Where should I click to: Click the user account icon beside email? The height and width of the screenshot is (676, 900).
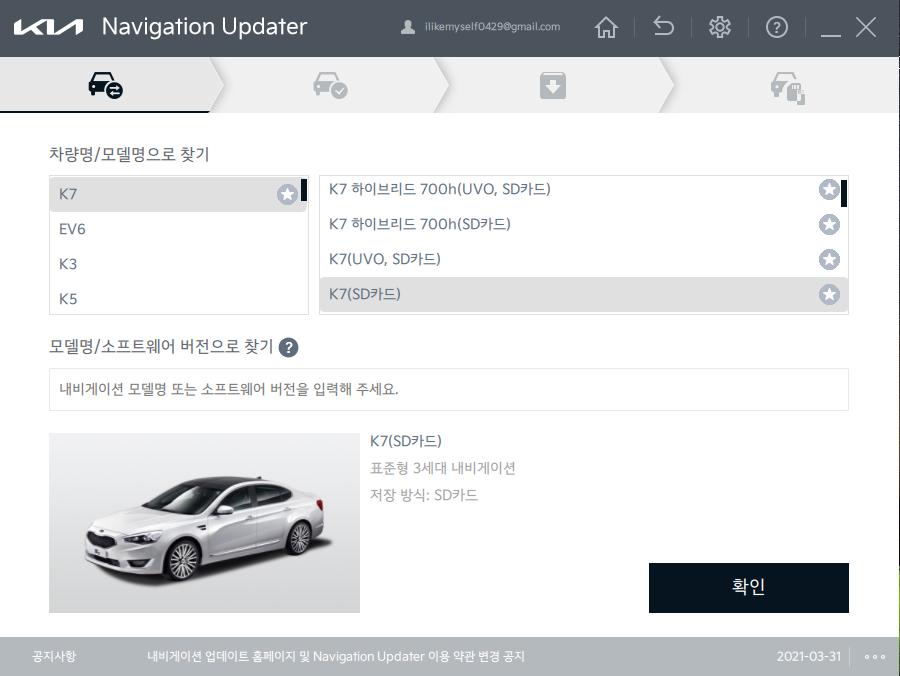coord(407,28)
